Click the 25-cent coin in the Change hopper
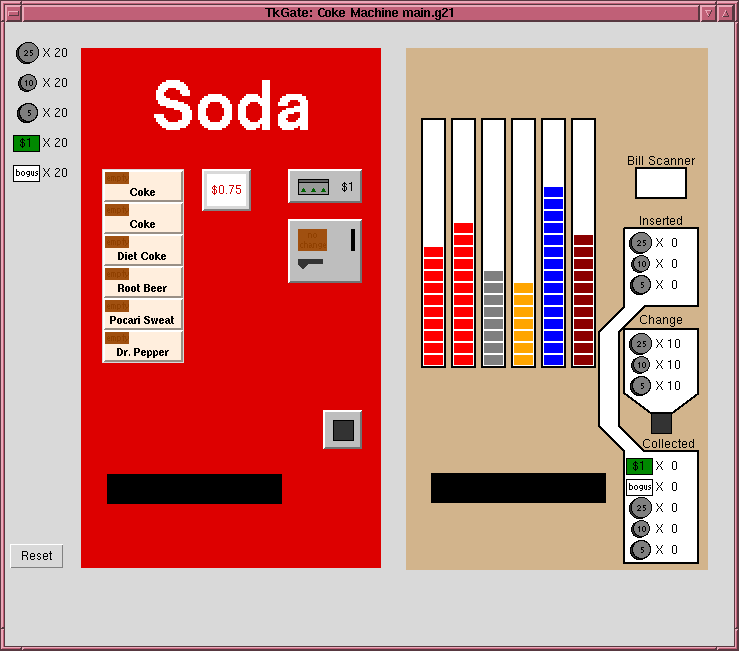The width and height of the screenshot is (739, 651). click(641, 344)
